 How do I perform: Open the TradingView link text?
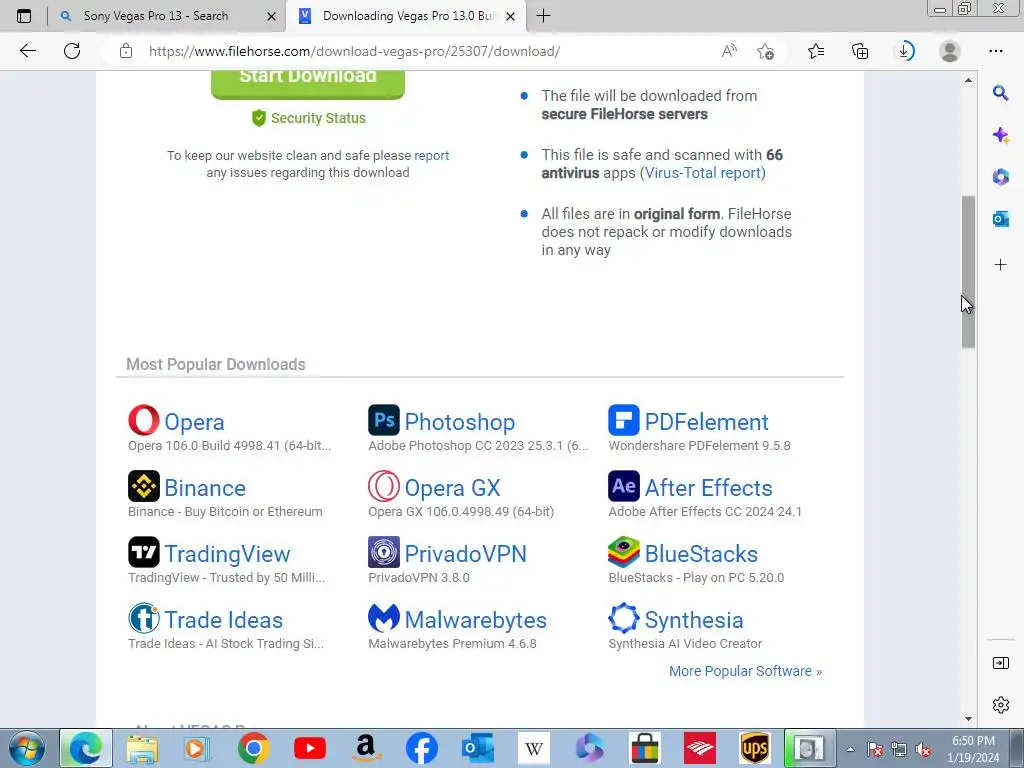coord(227,554)
